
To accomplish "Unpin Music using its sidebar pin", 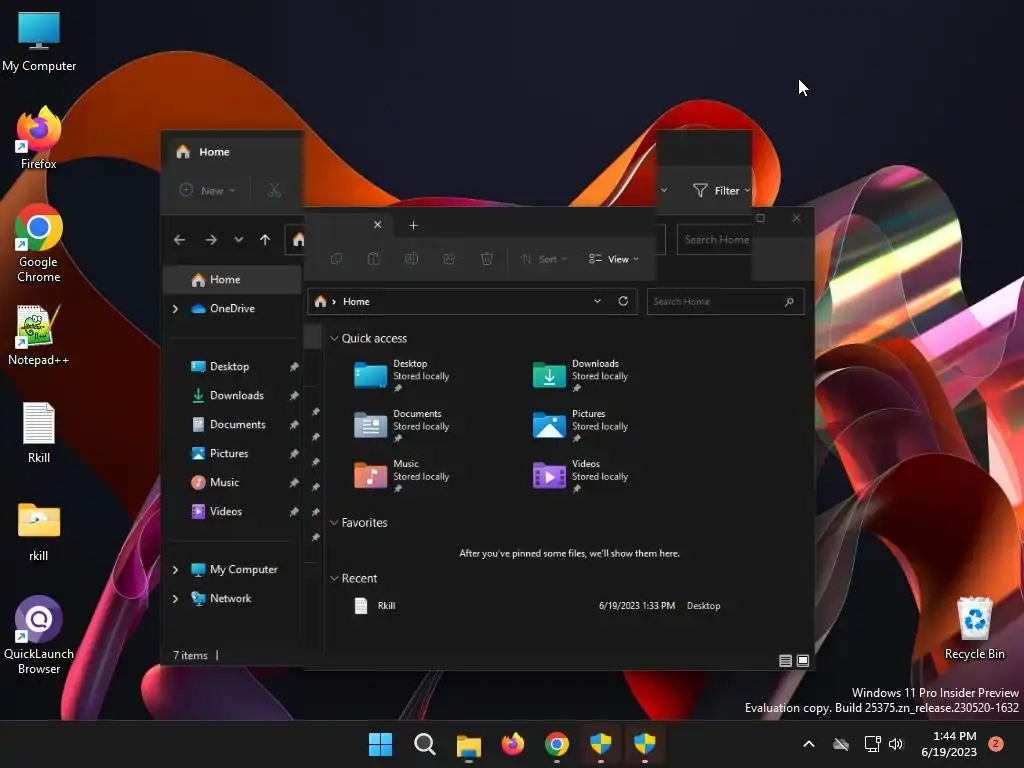I will tap(294, 483).
